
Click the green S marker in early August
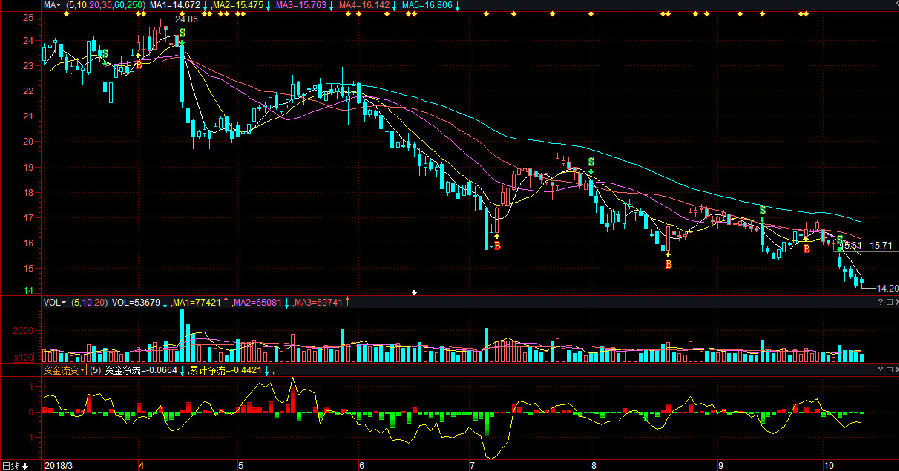(591, 161)
